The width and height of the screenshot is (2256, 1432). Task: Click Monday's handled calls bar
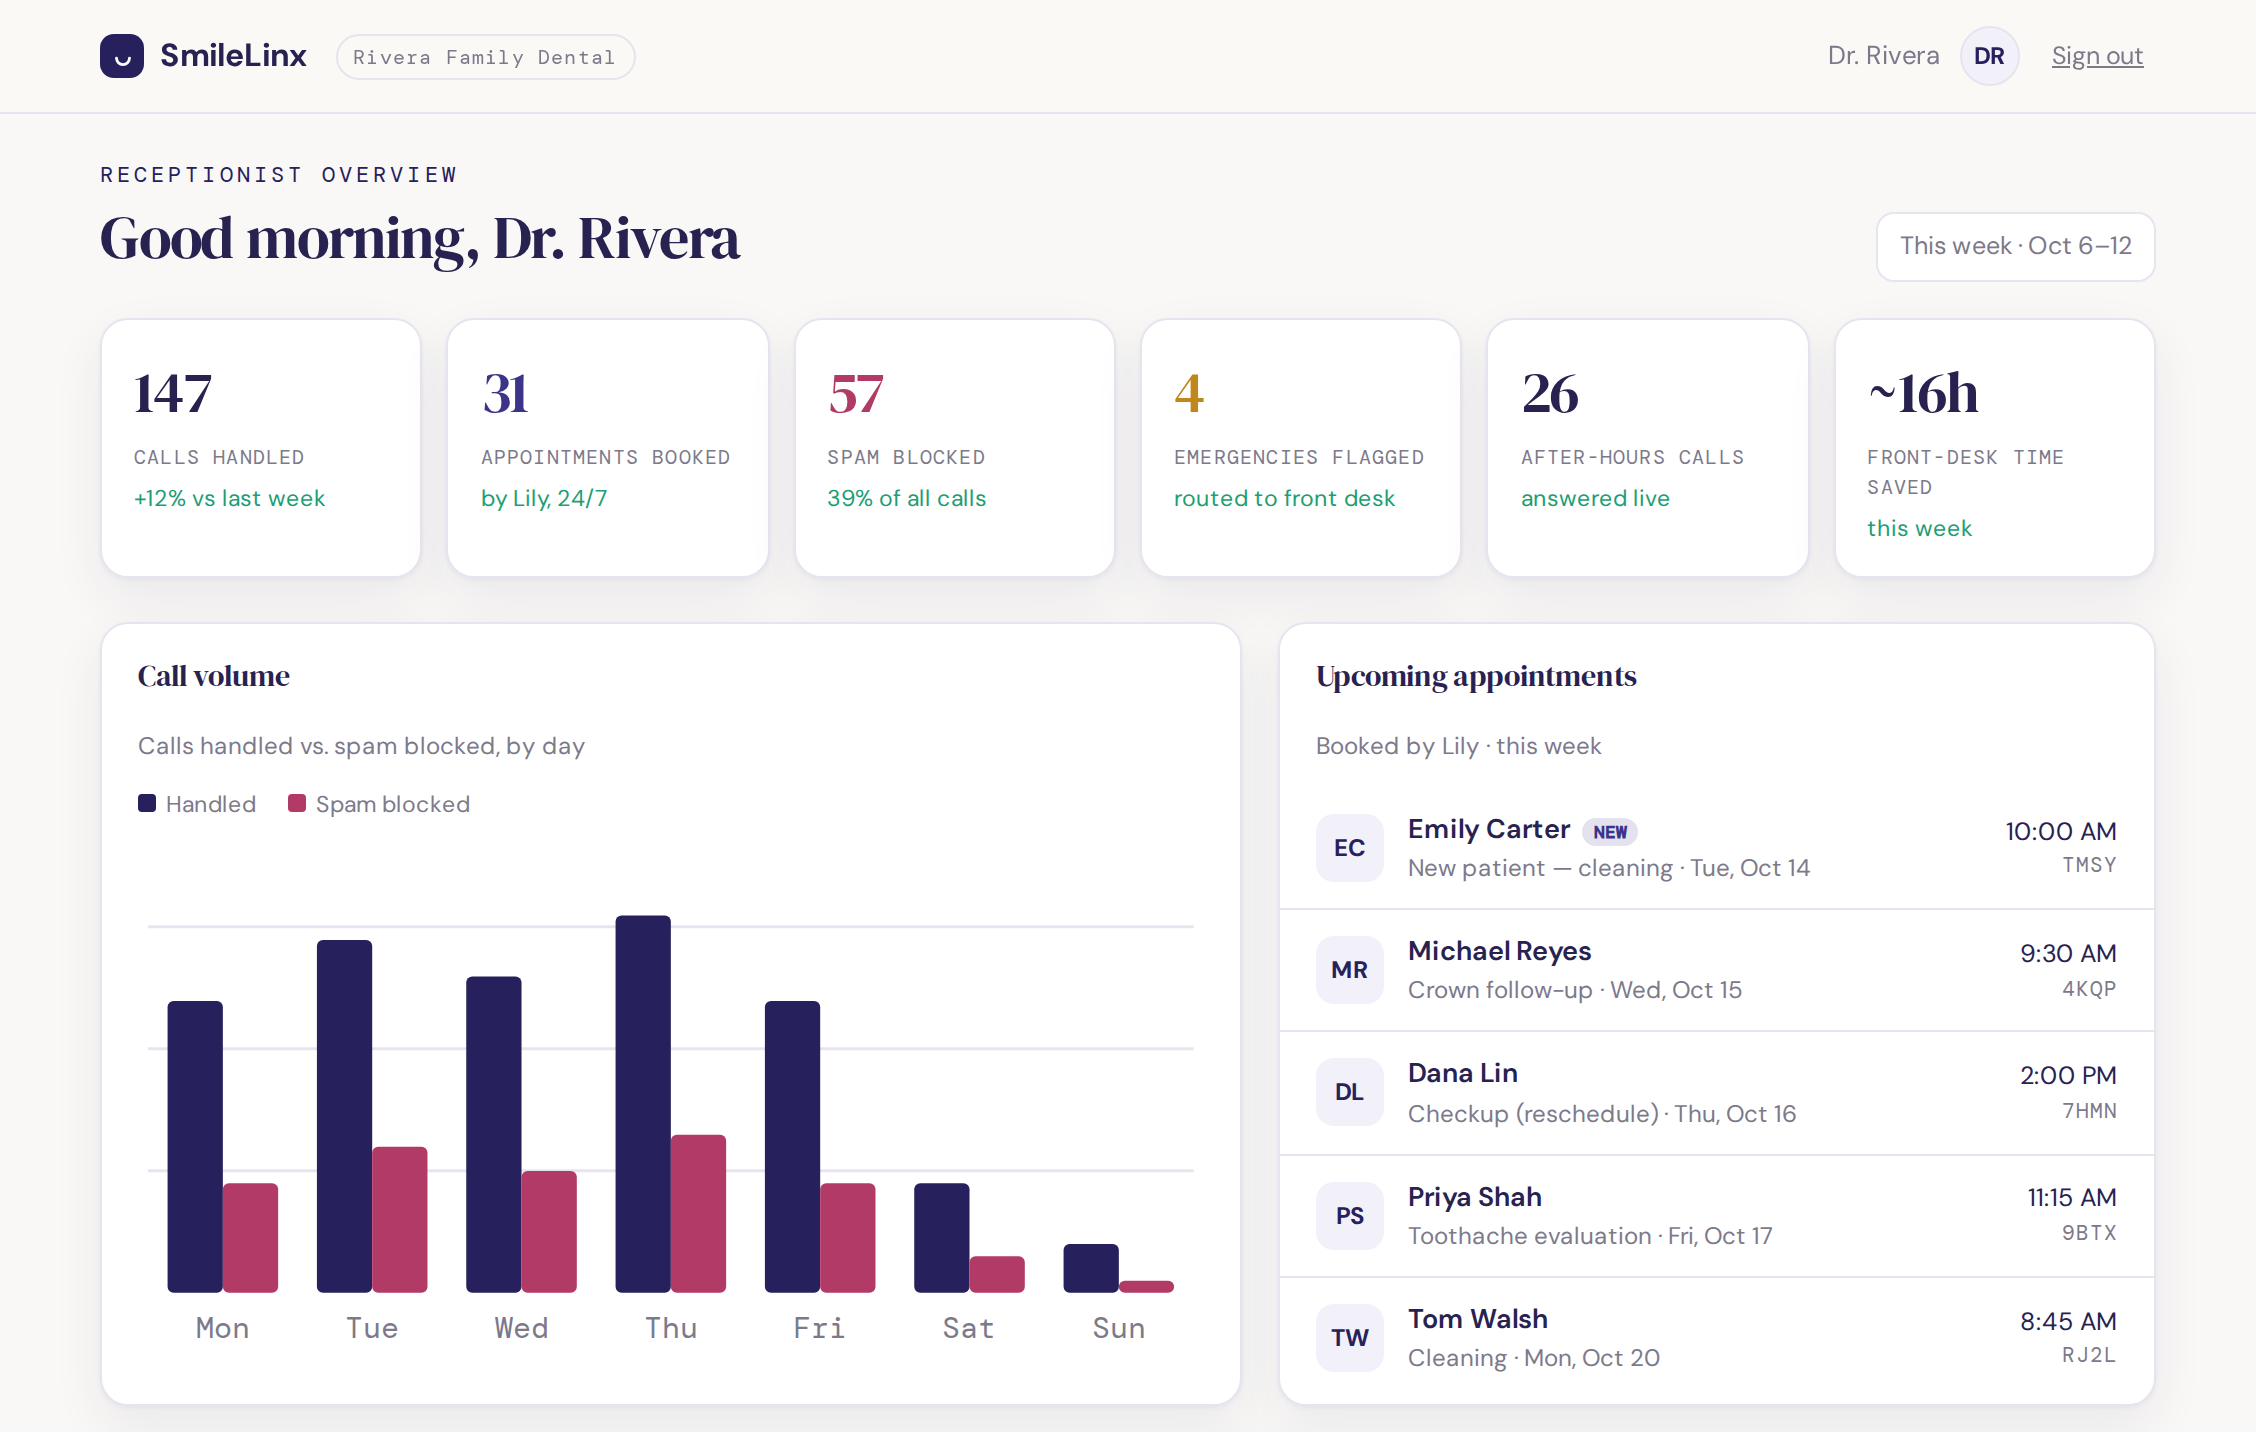click(195, 1147)
